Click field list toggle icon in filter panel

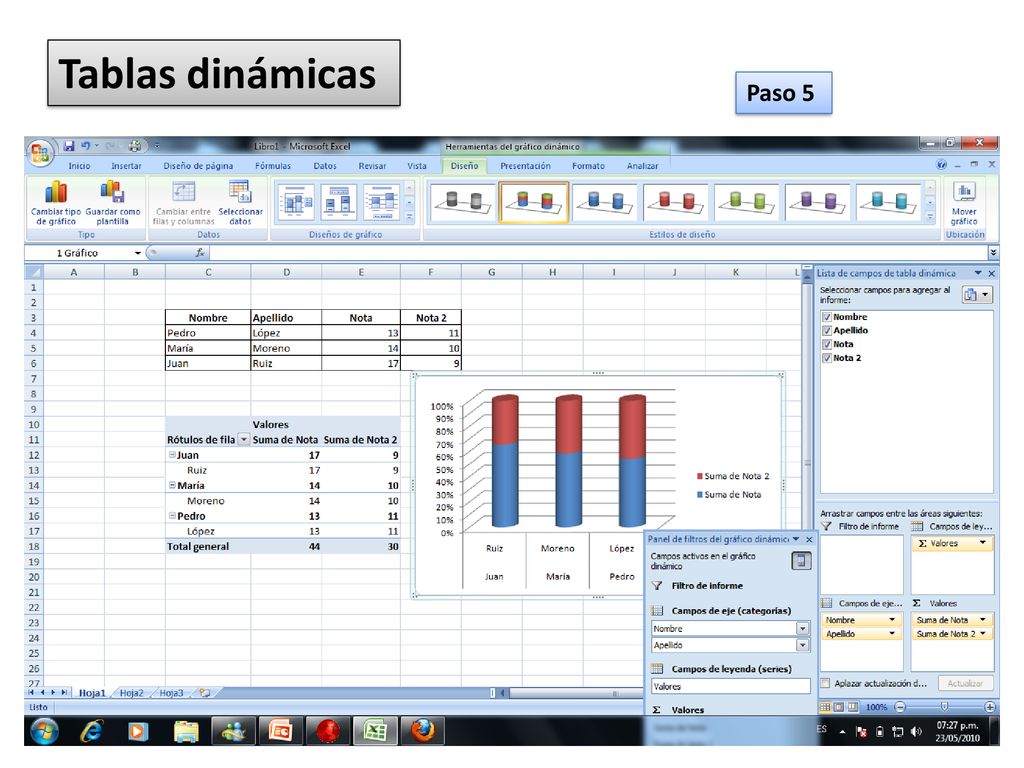point(801,560)
